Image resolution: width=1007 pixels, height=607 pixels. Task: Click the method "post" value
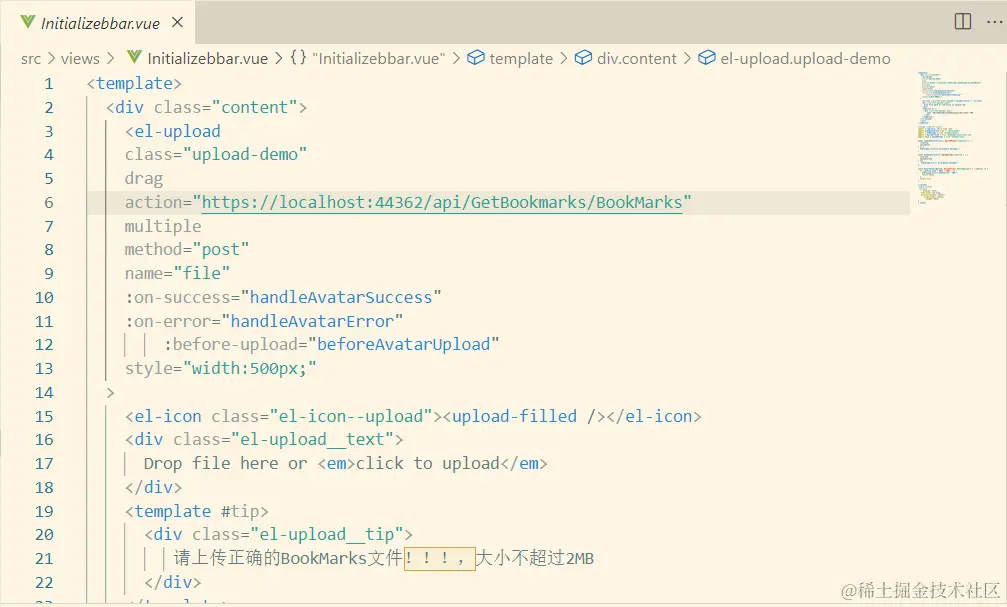point(221,249)
